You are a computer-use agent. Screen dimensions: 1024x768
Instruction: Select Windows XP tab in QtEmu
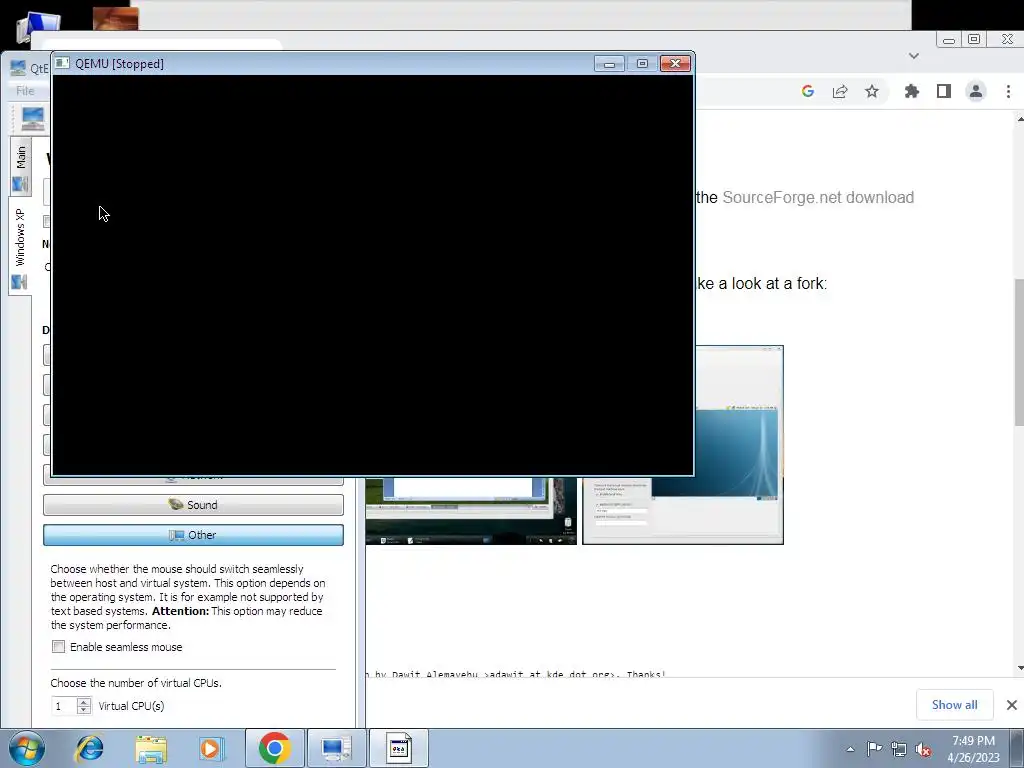[20, 246]
